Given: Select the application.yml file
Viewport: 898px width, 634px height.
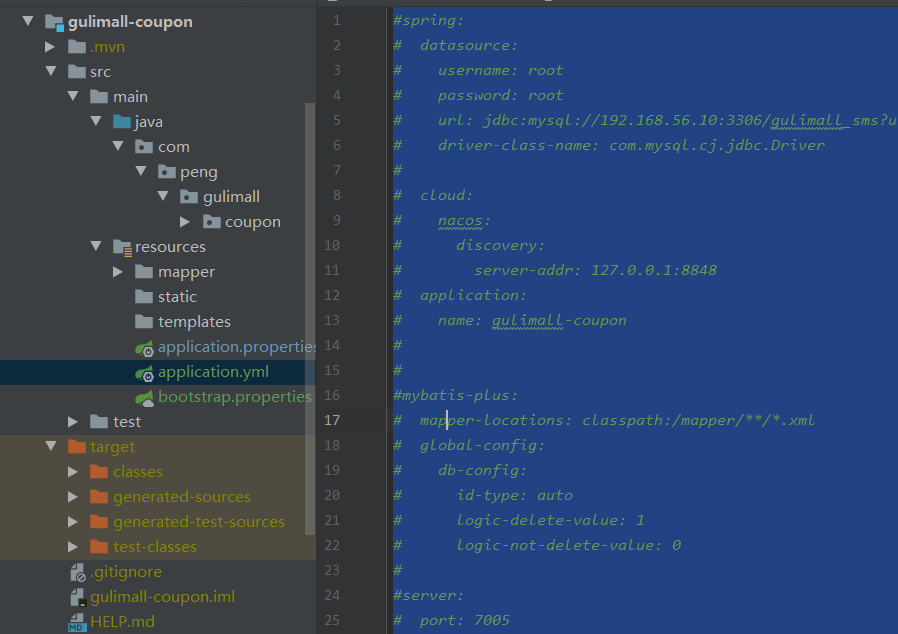Looking at the screenshot, I should point(213,372).
